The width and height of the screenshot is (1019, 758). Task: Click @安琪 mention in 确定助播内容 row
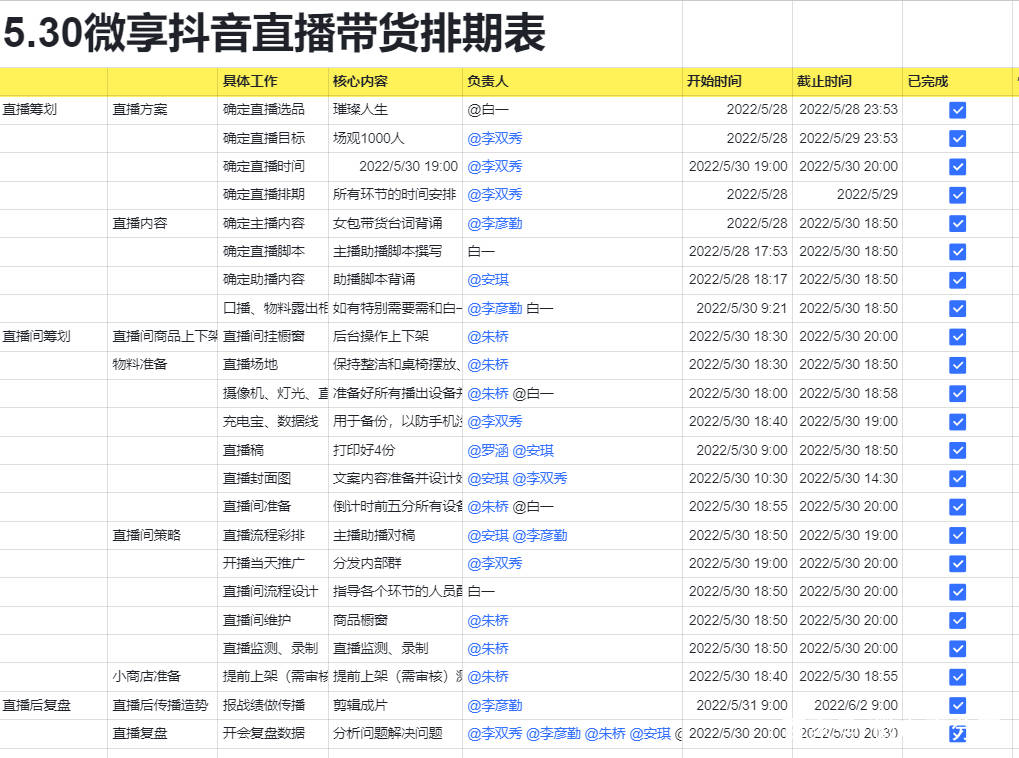click(x=488, y=280)
